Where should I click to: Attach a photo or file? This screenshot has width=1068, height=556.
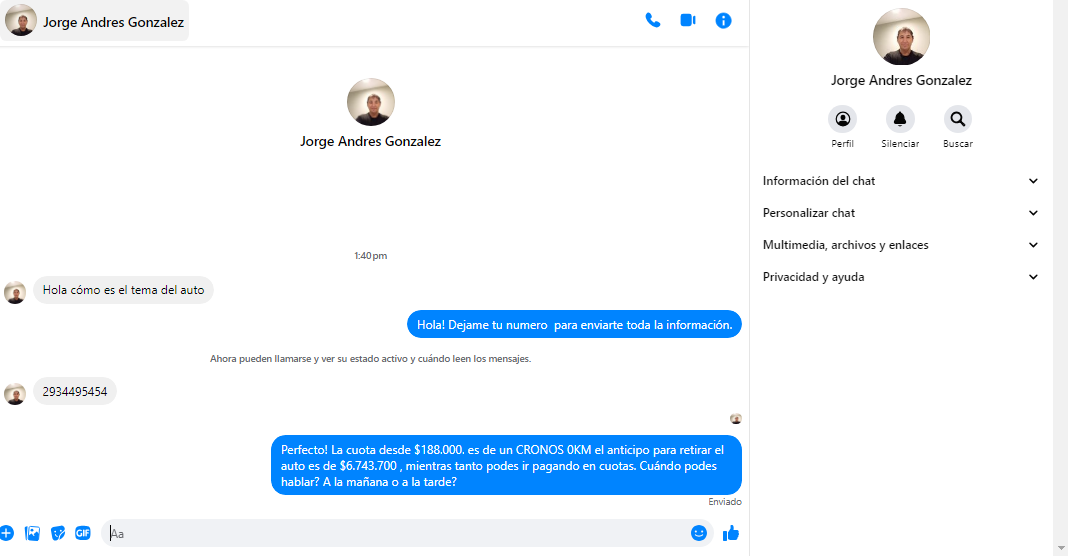[x=33, y=533]
